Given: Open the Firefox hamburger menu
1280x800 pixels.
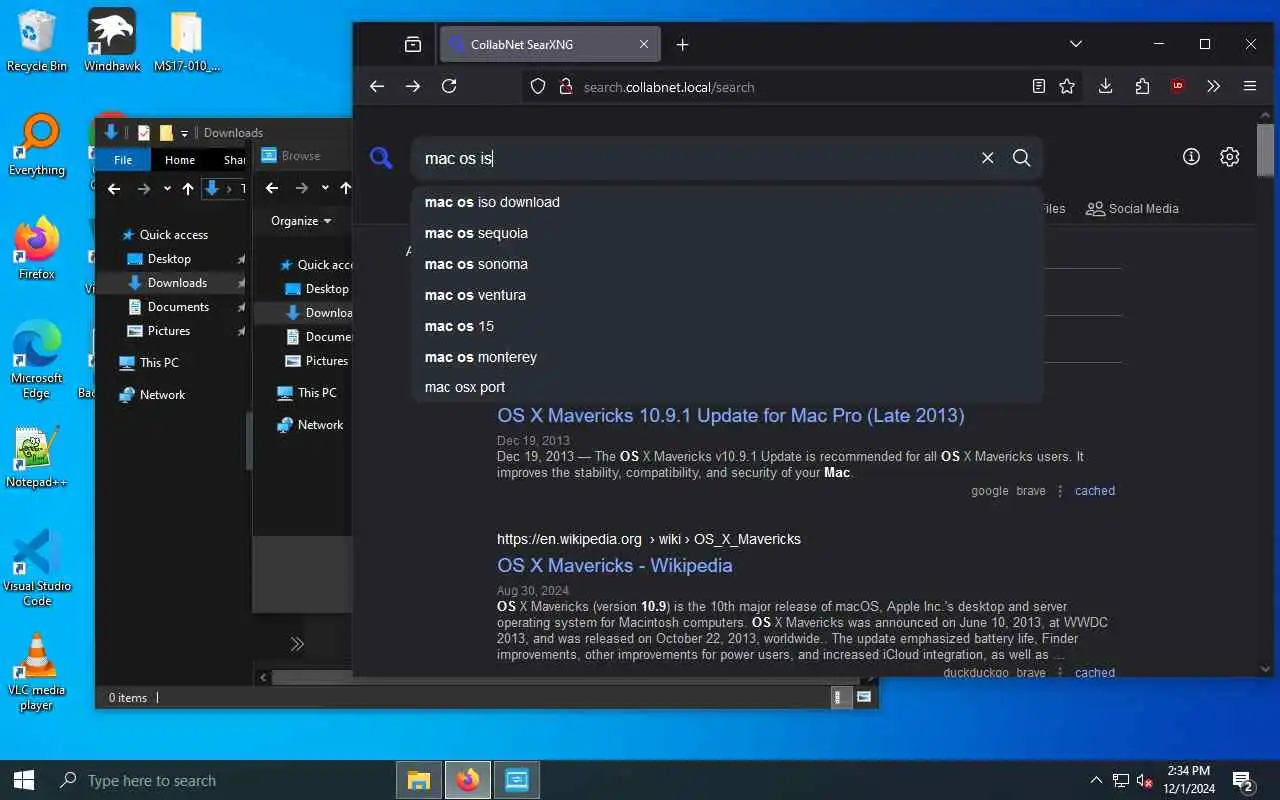Looking at the screenshot, I should click(x=1250, y=87).
